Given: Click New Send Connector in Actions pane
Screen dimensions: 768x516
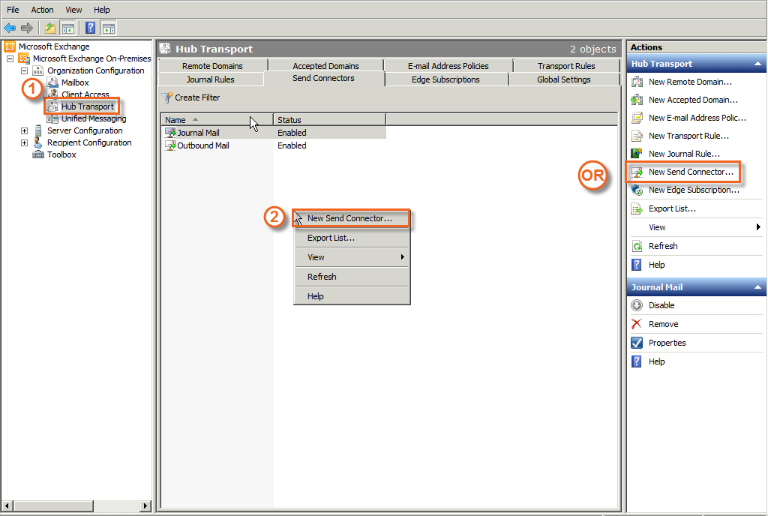Looking at the screenshot, I should tap(691, 172).
